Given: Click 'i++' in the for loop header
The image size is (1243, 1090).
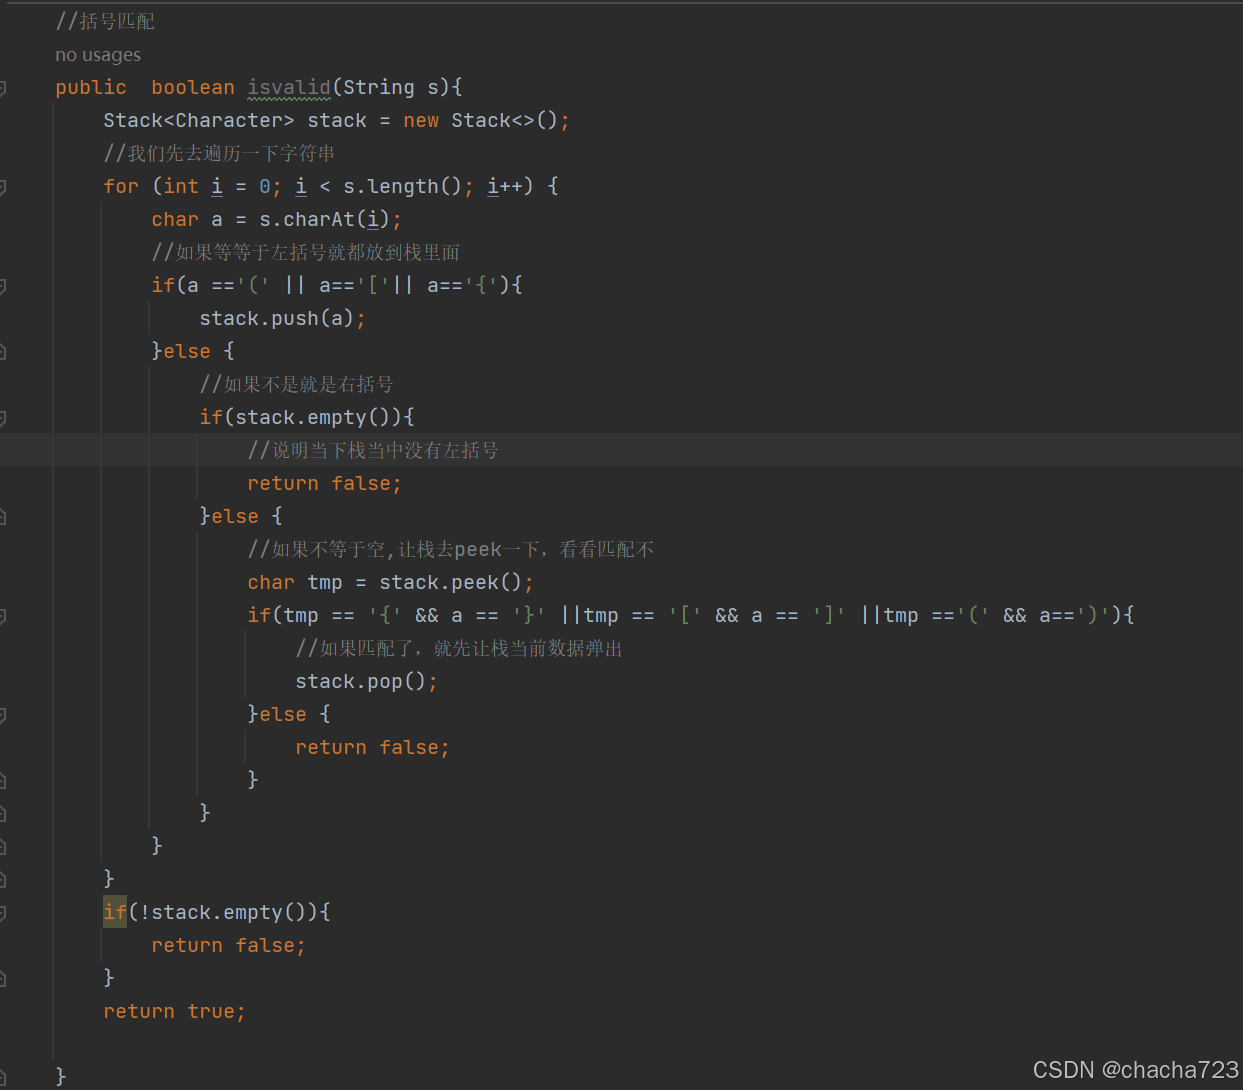Looking at the screenshot, I should point(505,187).
